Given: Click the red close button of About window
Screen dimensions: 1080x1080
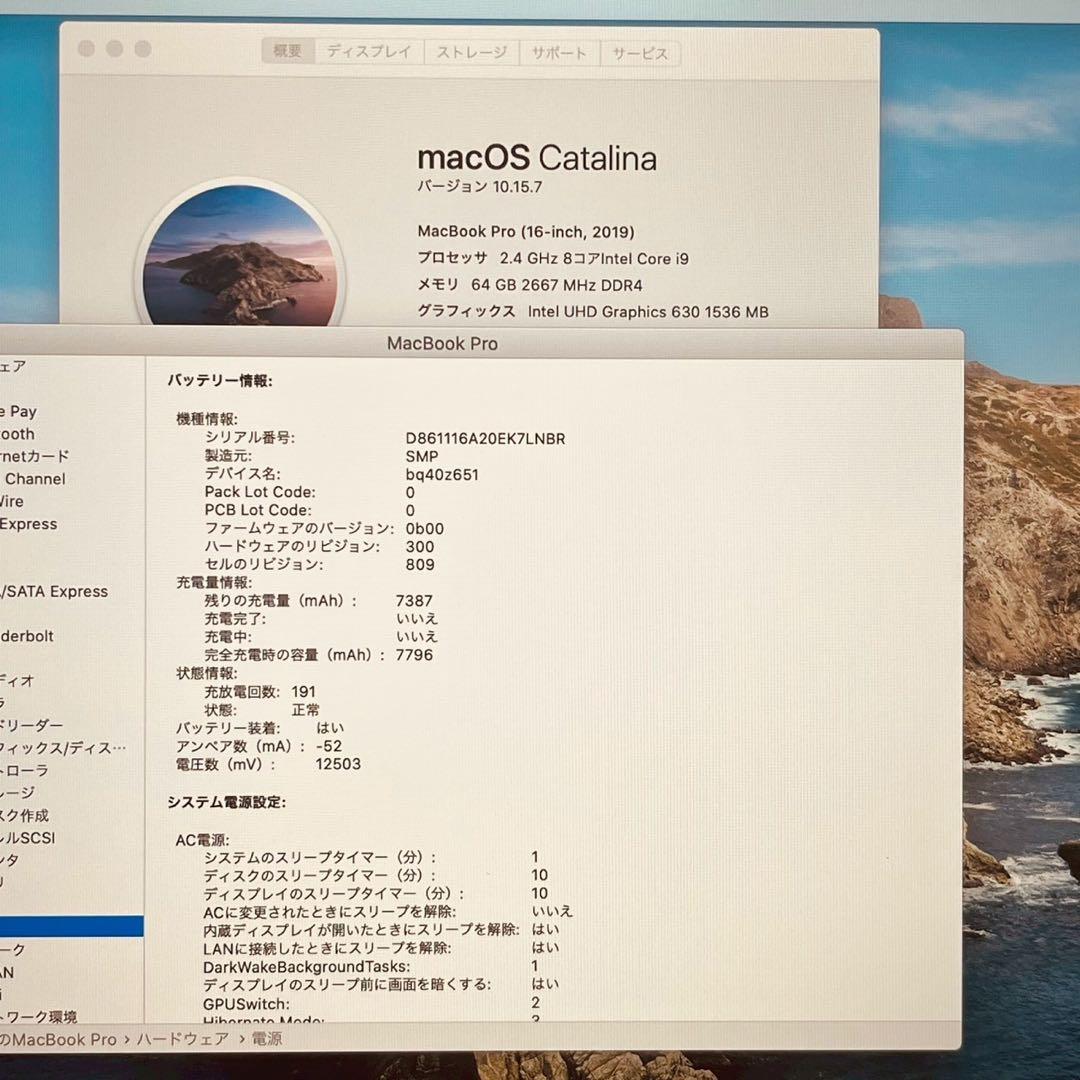Looking at the screenshot, I should point(86,49).
